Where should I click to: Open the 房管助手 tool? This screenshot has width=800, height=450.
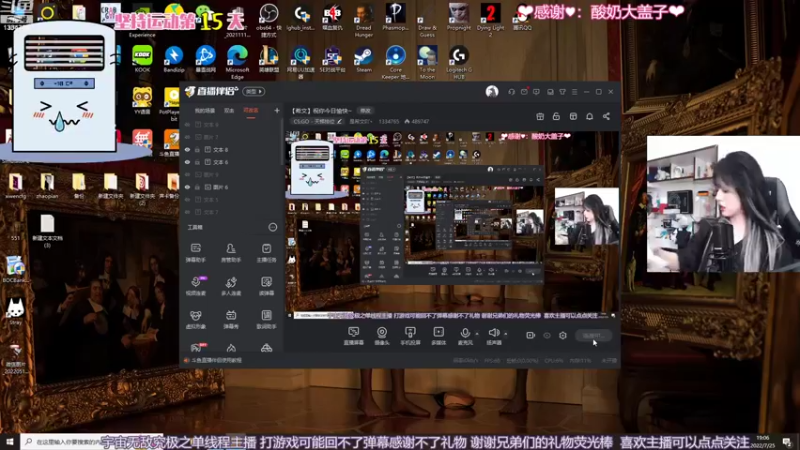(x=231, y=253)
